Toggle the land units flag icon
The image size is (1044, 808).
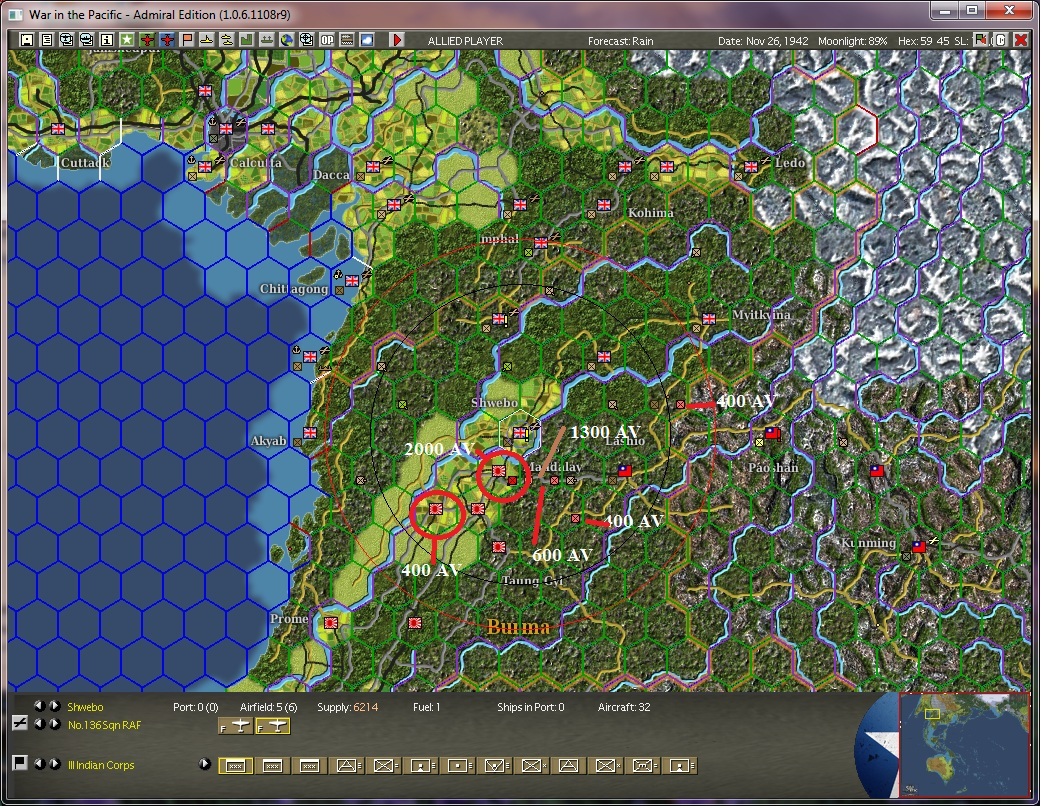click(x=20, y=763)
